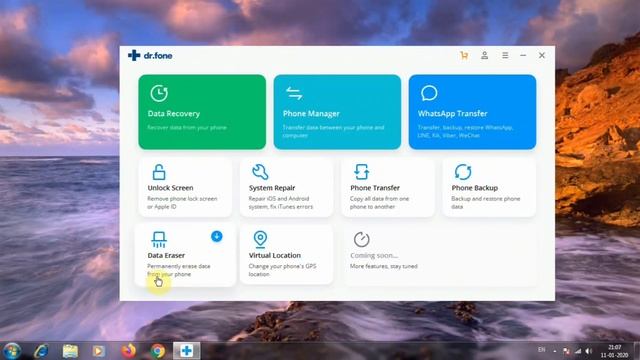Click 'Change your phone's GPS' description

pos(282,266)
